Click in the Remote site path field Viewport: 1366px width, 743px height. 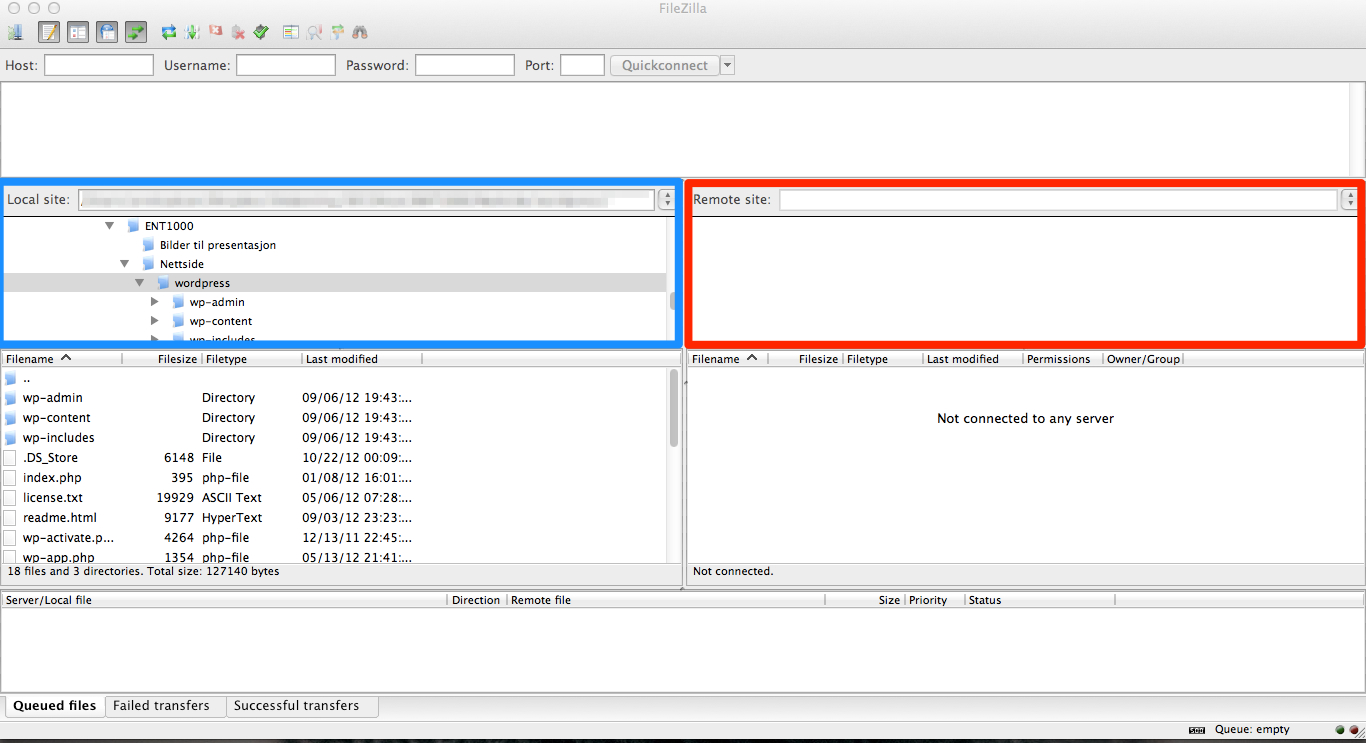(1059, 200)
